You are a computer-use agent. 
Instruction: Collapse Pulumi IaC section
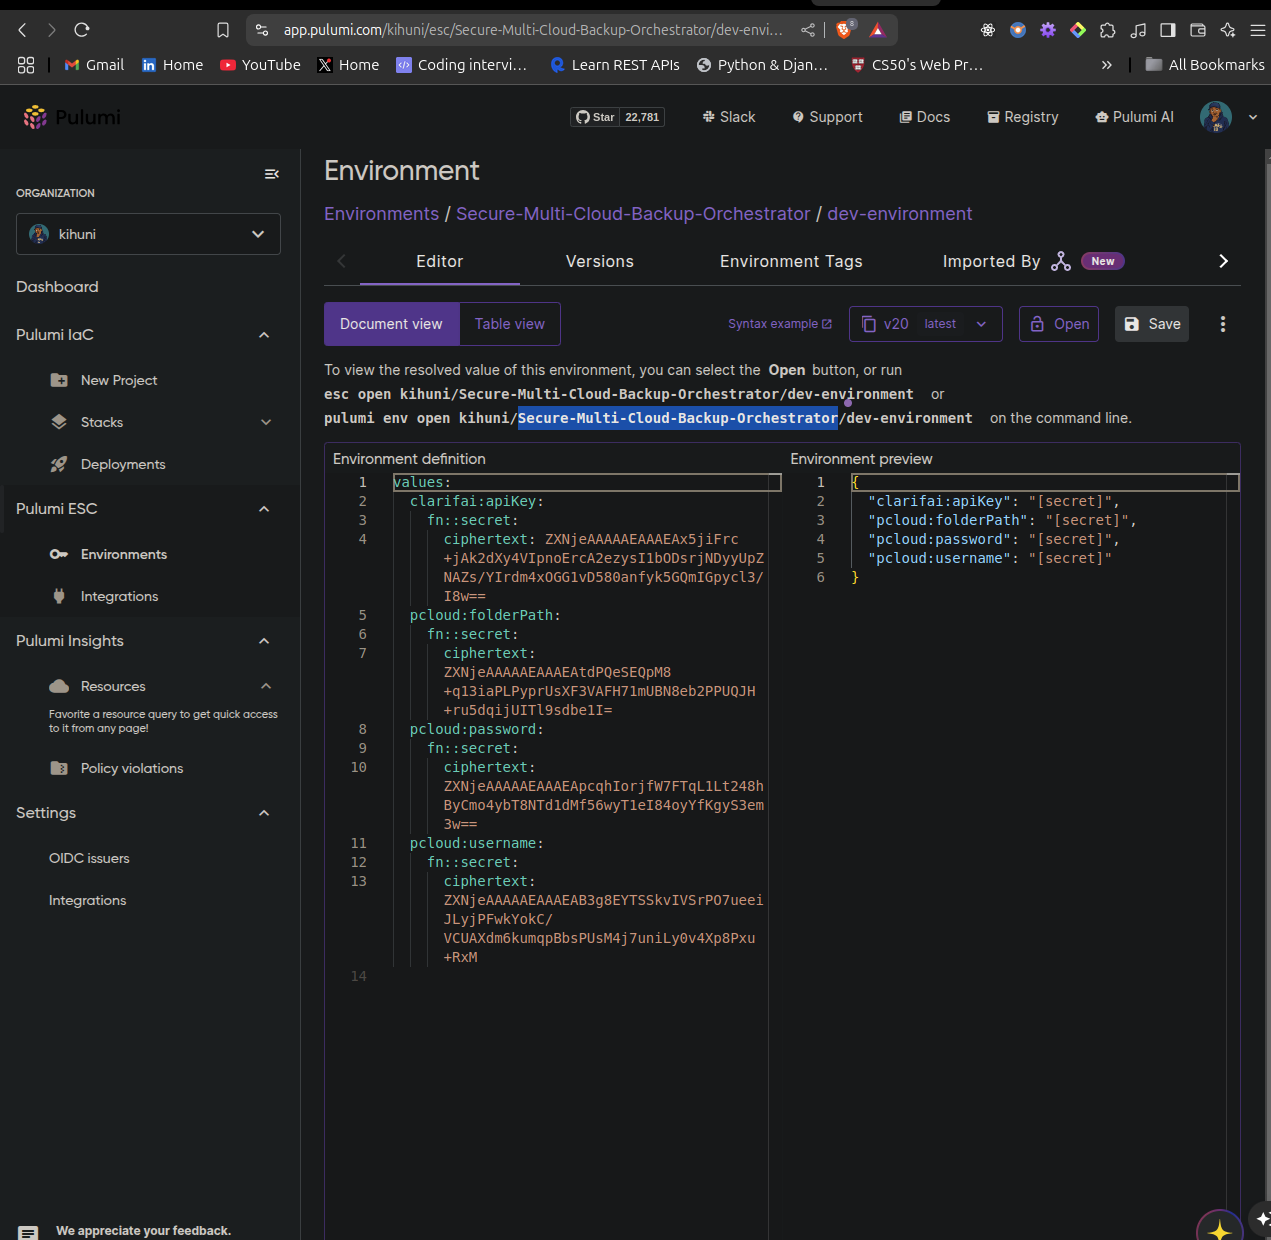[264, 335]
